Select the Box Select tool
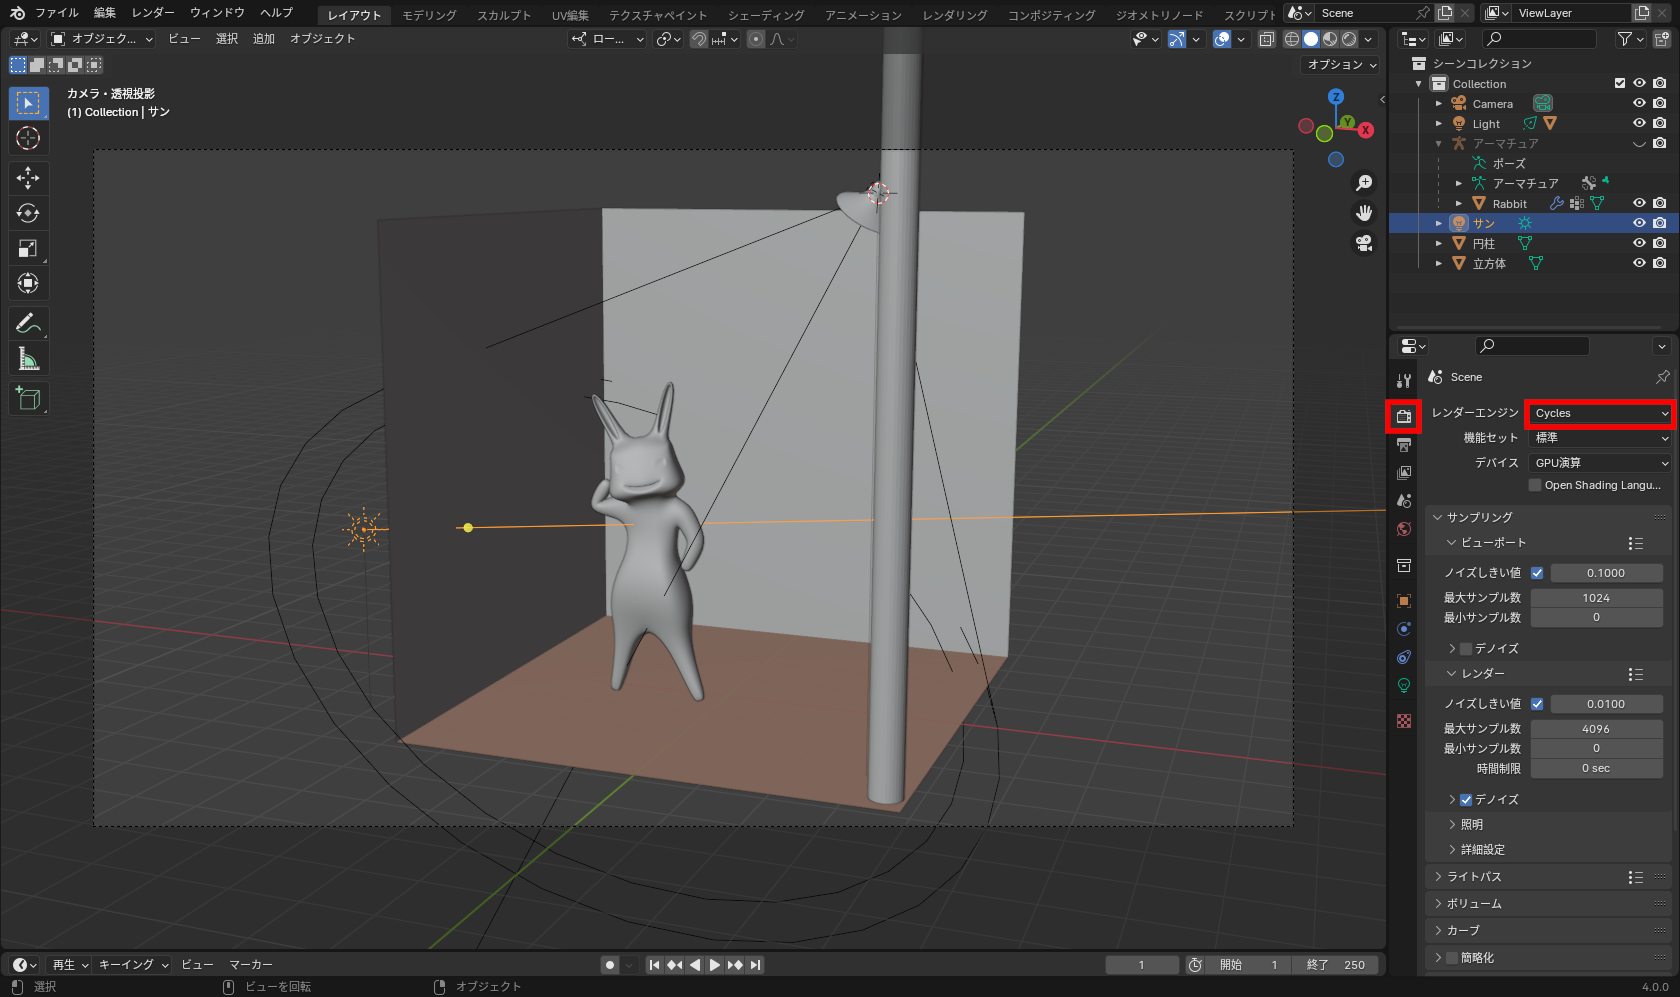Viewport: 1680px width, 997px height. pos(28,103)
